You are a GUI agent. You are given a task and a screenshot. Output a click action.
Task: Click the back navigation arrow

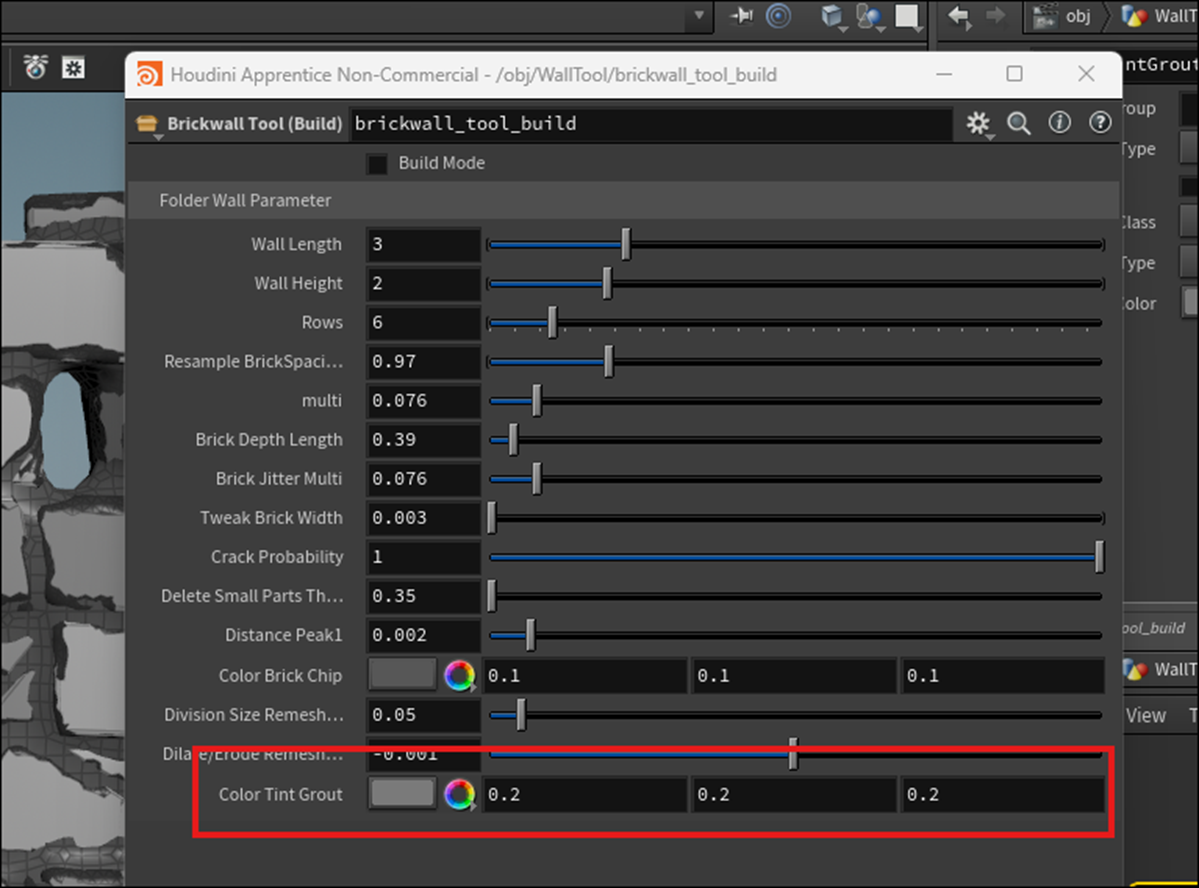959,16
